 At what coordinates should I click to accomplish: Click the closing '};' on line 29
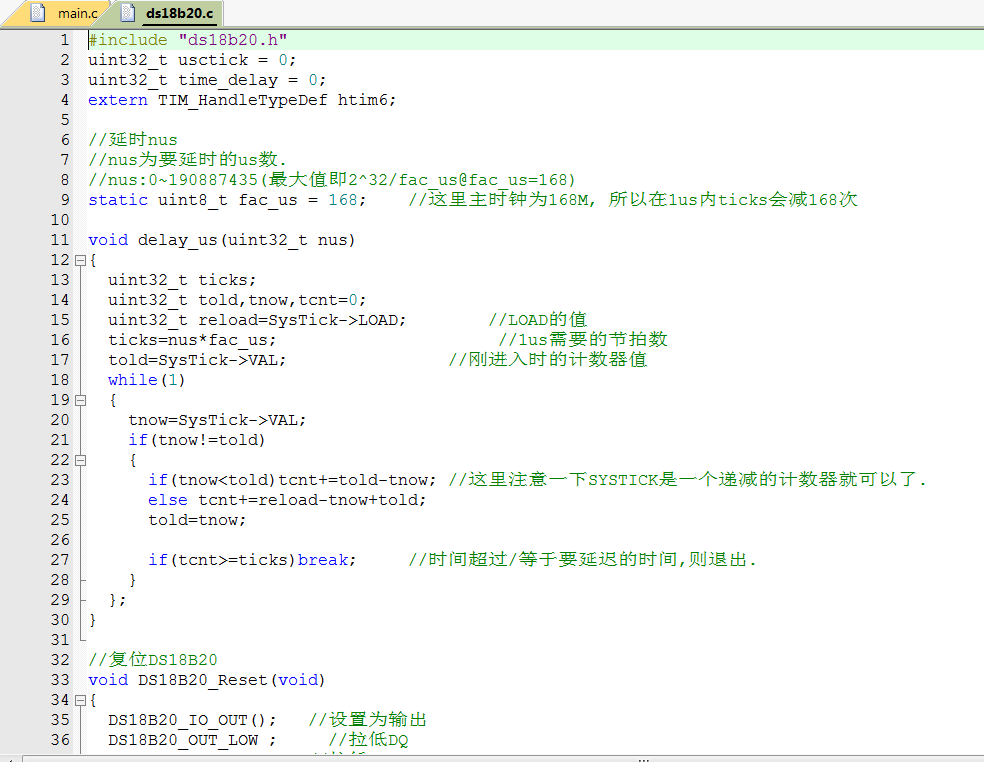tap(117, 600)
